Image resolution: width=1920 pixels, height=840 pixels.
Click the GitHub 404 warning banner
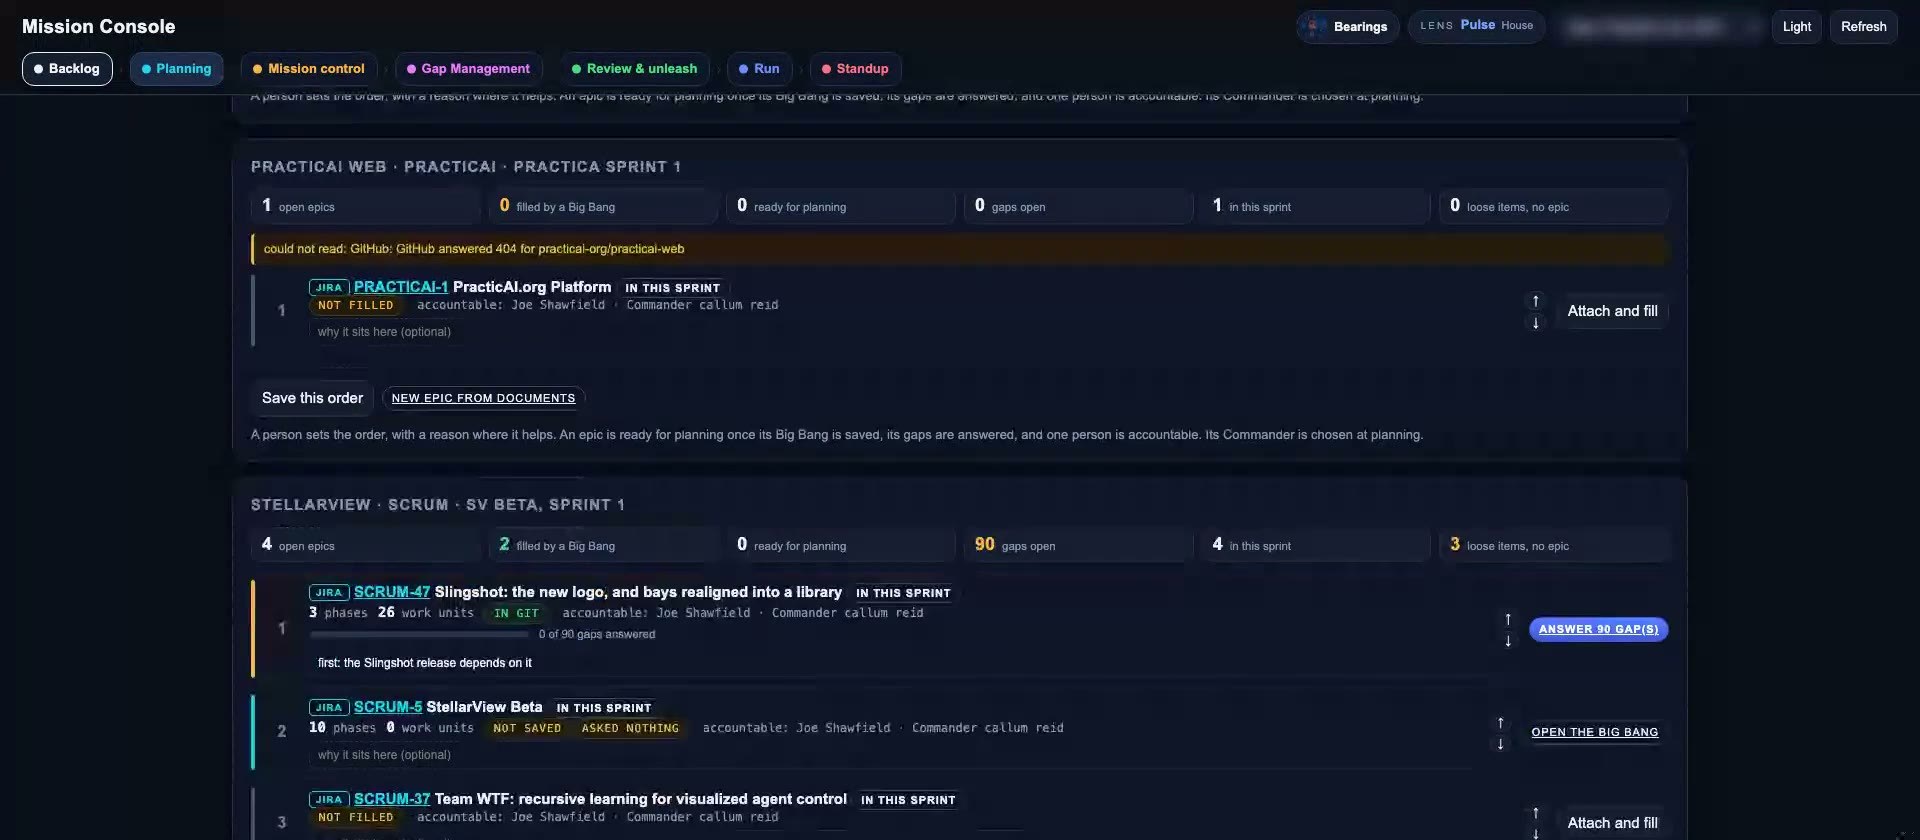pos(960,249)
